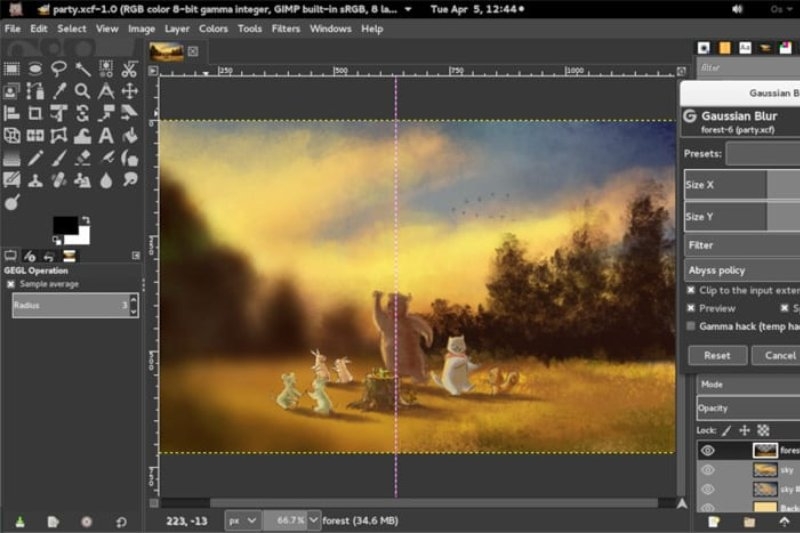Viewport: 800px width, 533px height.
Task: Select the Bucket Fill tool
Action: 130,136
